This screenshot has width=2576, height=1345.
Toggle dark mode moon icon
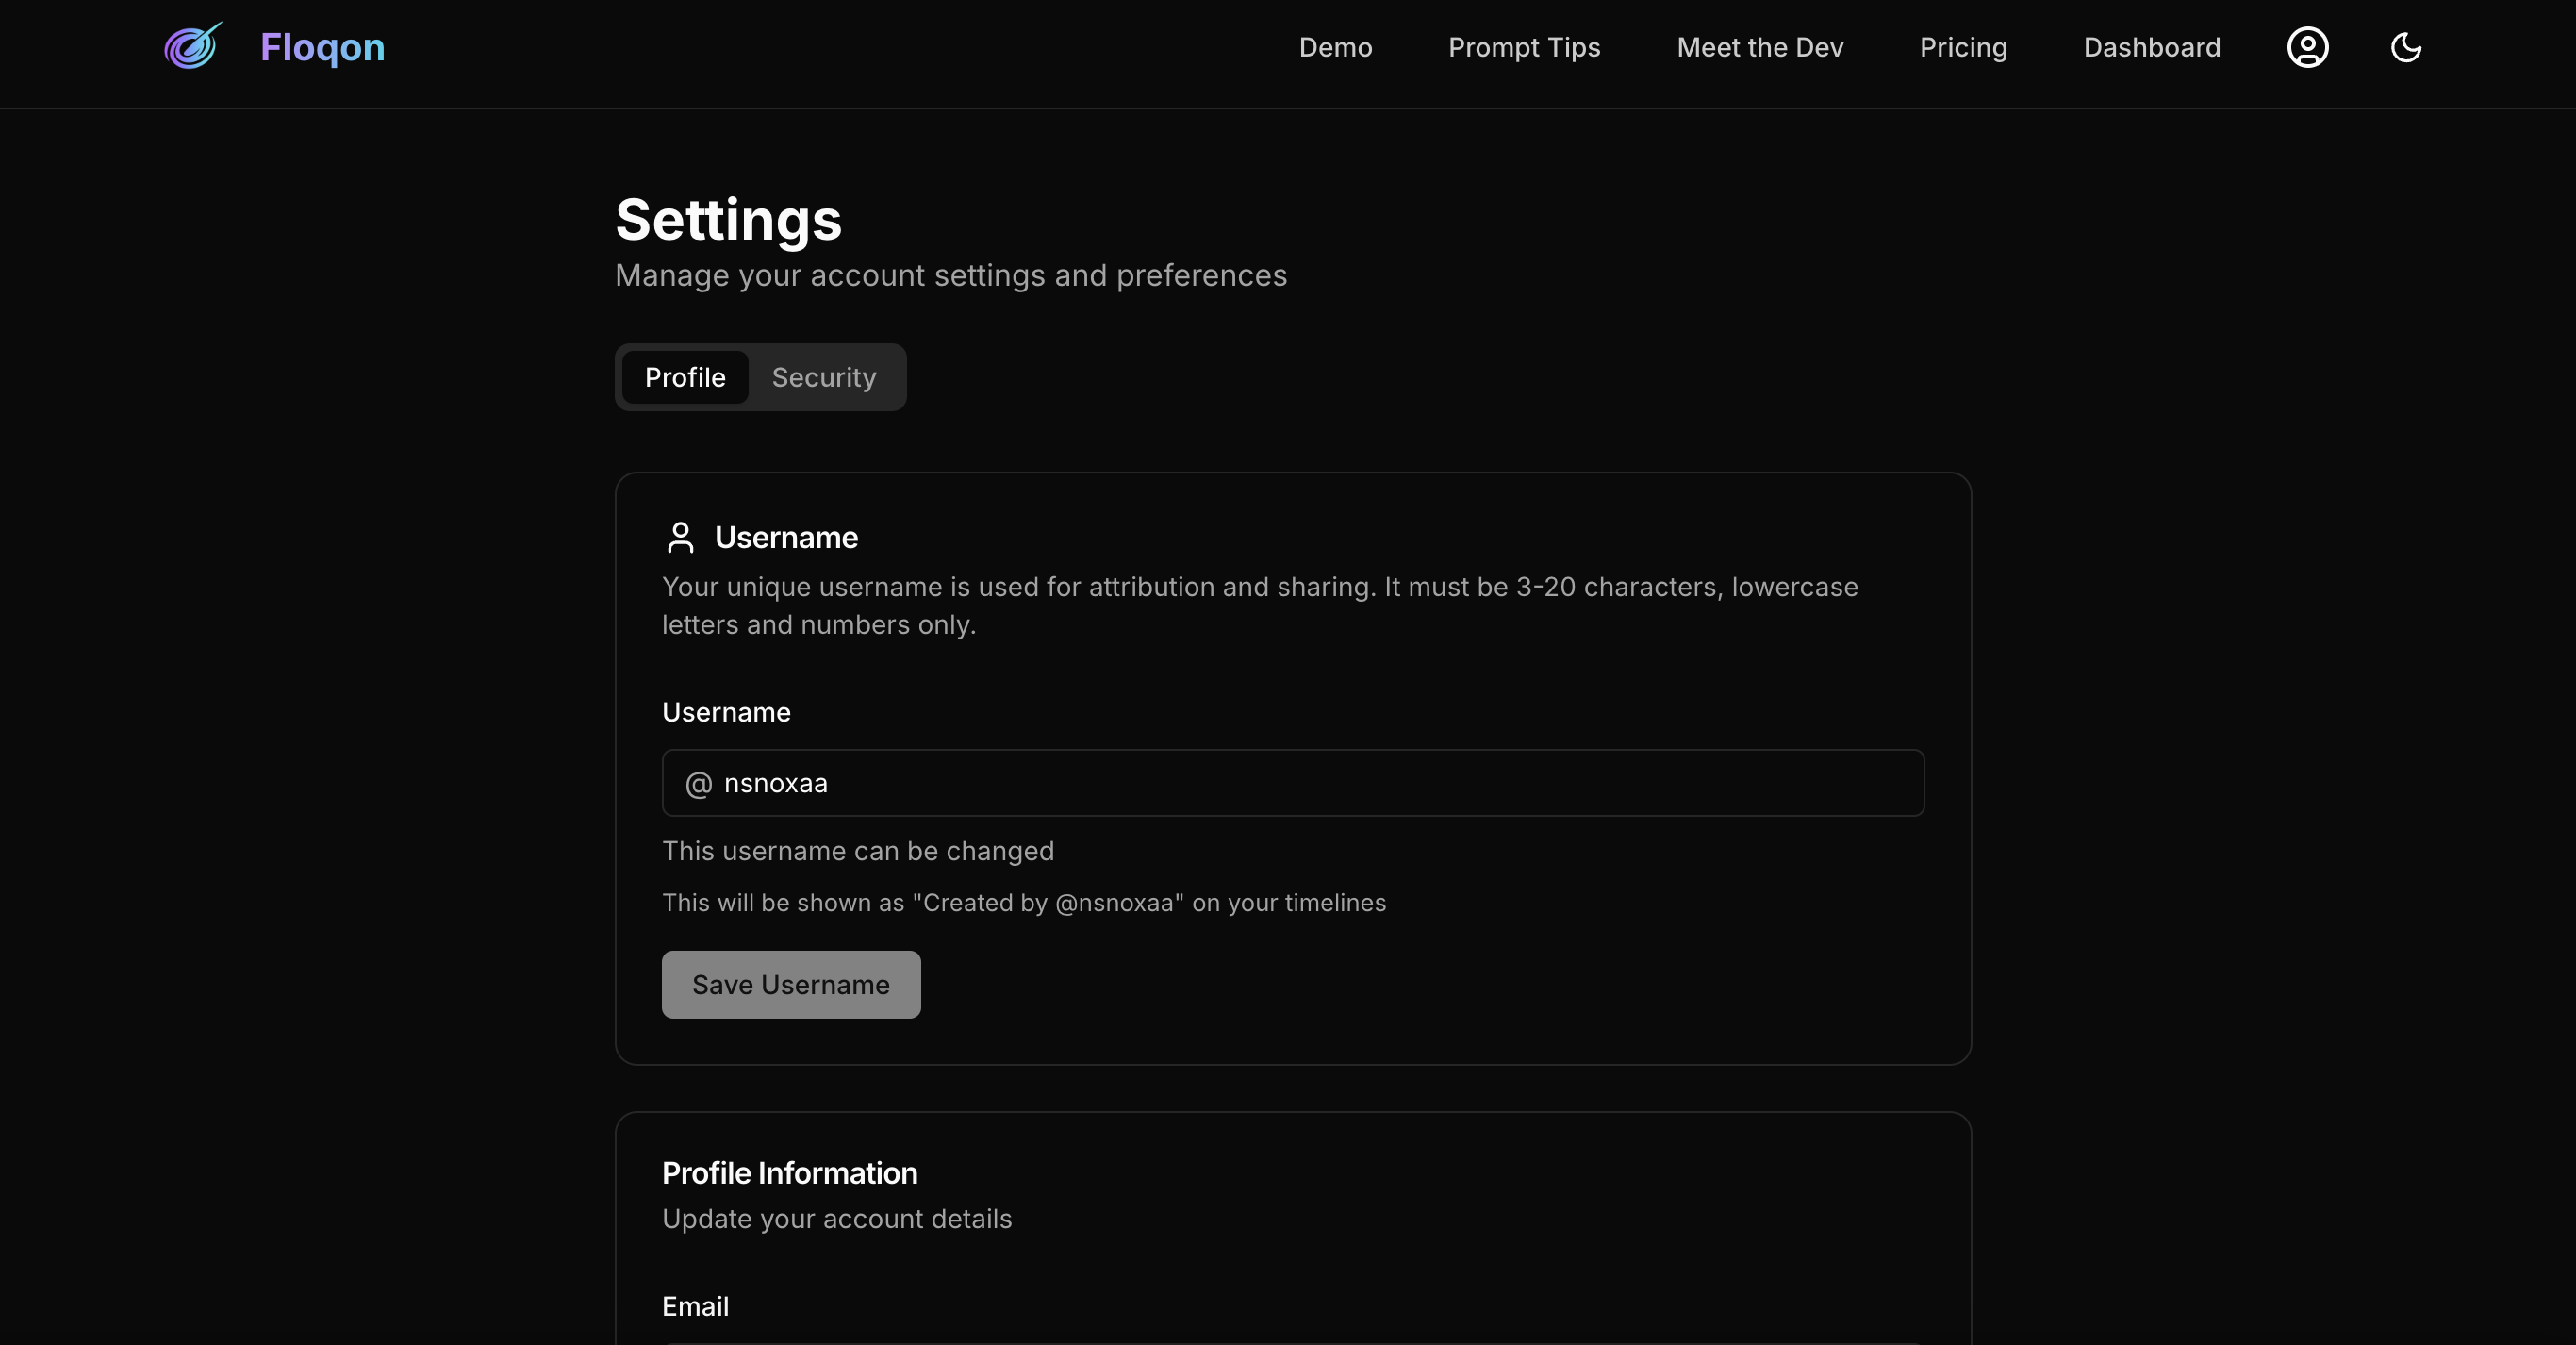click(x=2405, y=47)
